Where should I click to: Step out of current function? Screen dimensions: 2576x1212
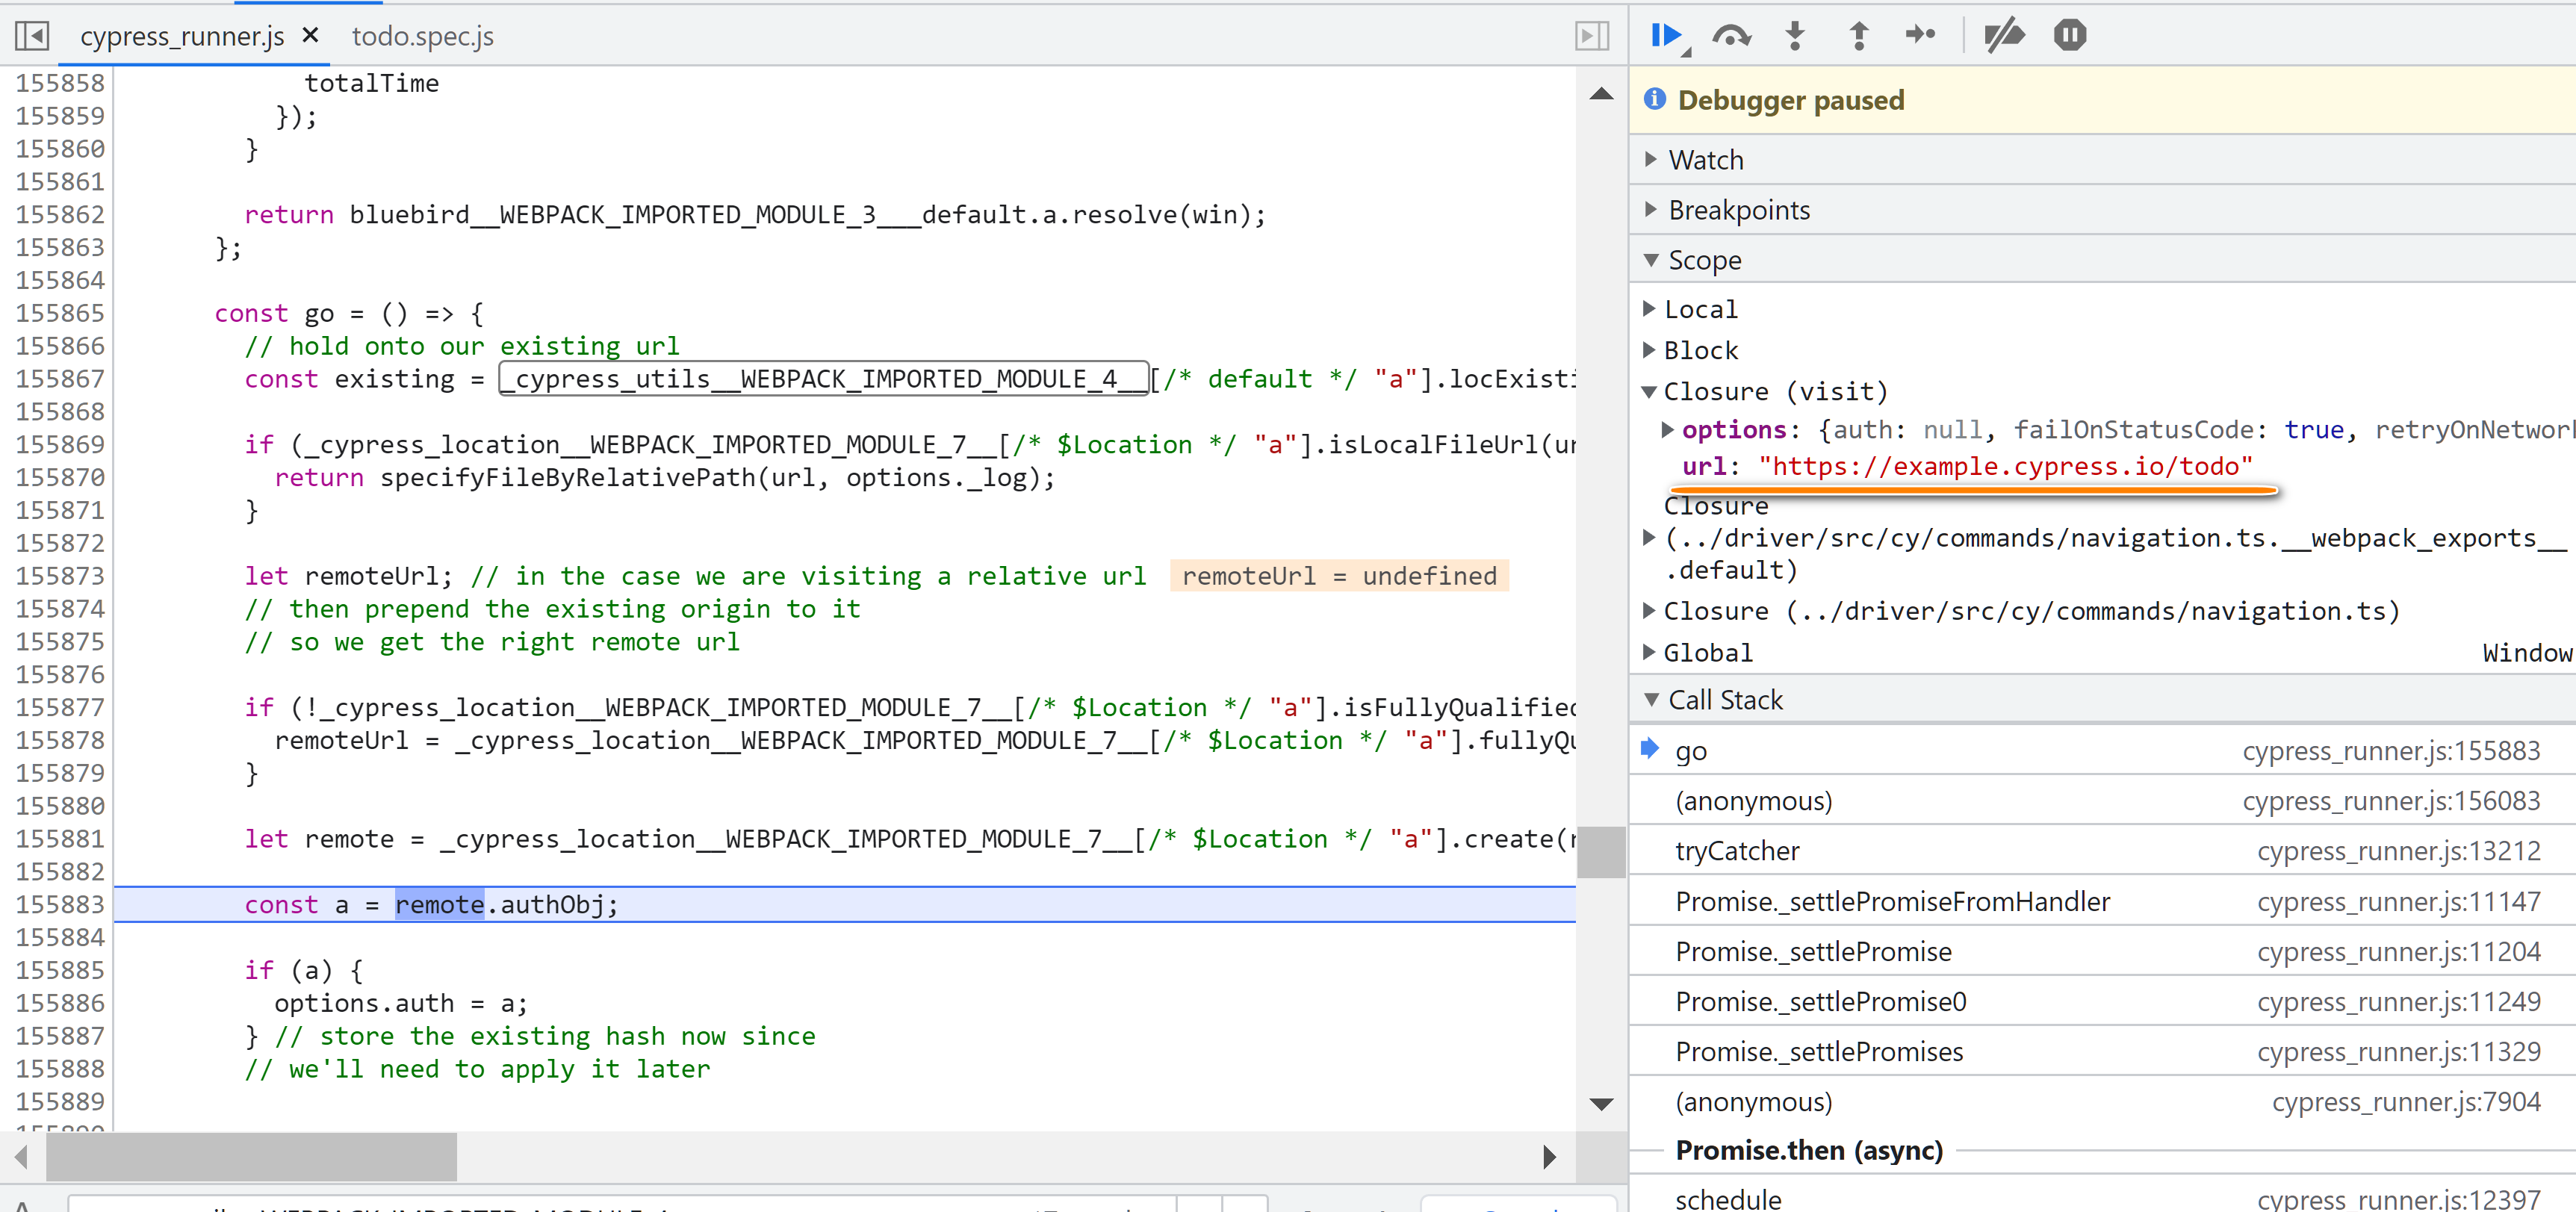(1858, 36)
